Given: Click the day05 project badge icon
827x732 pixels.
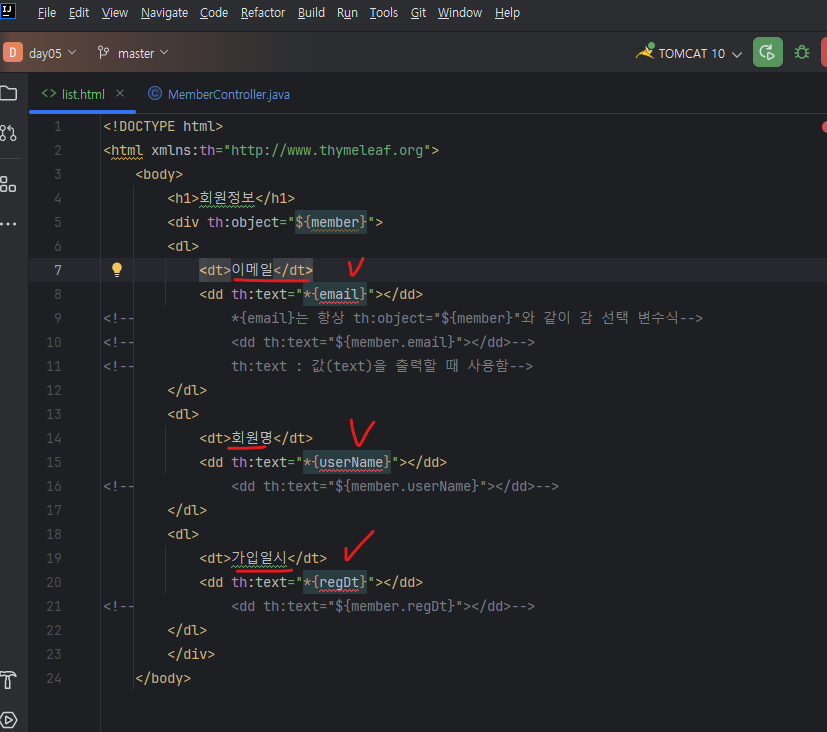Looking at the screenshot, I should coord(13,52).
